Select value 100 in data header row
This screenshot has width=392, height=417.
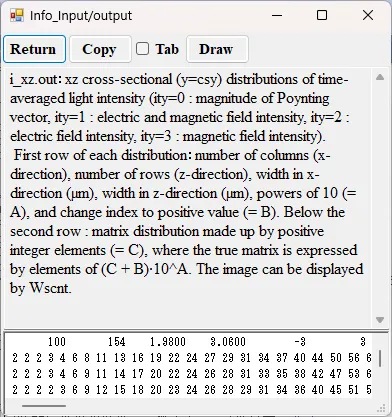[x=57, y=342]
